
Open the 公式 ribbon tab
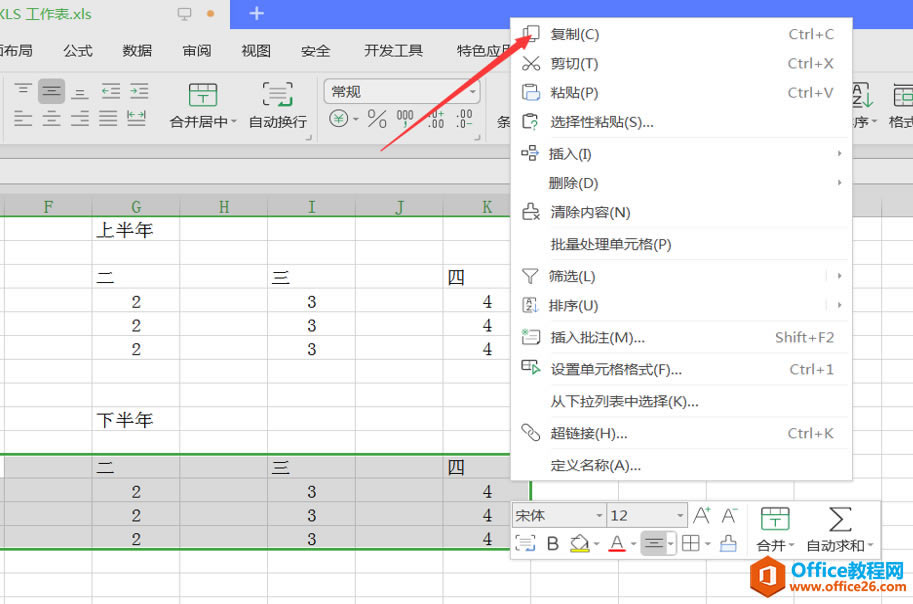(x=78, y=51)
